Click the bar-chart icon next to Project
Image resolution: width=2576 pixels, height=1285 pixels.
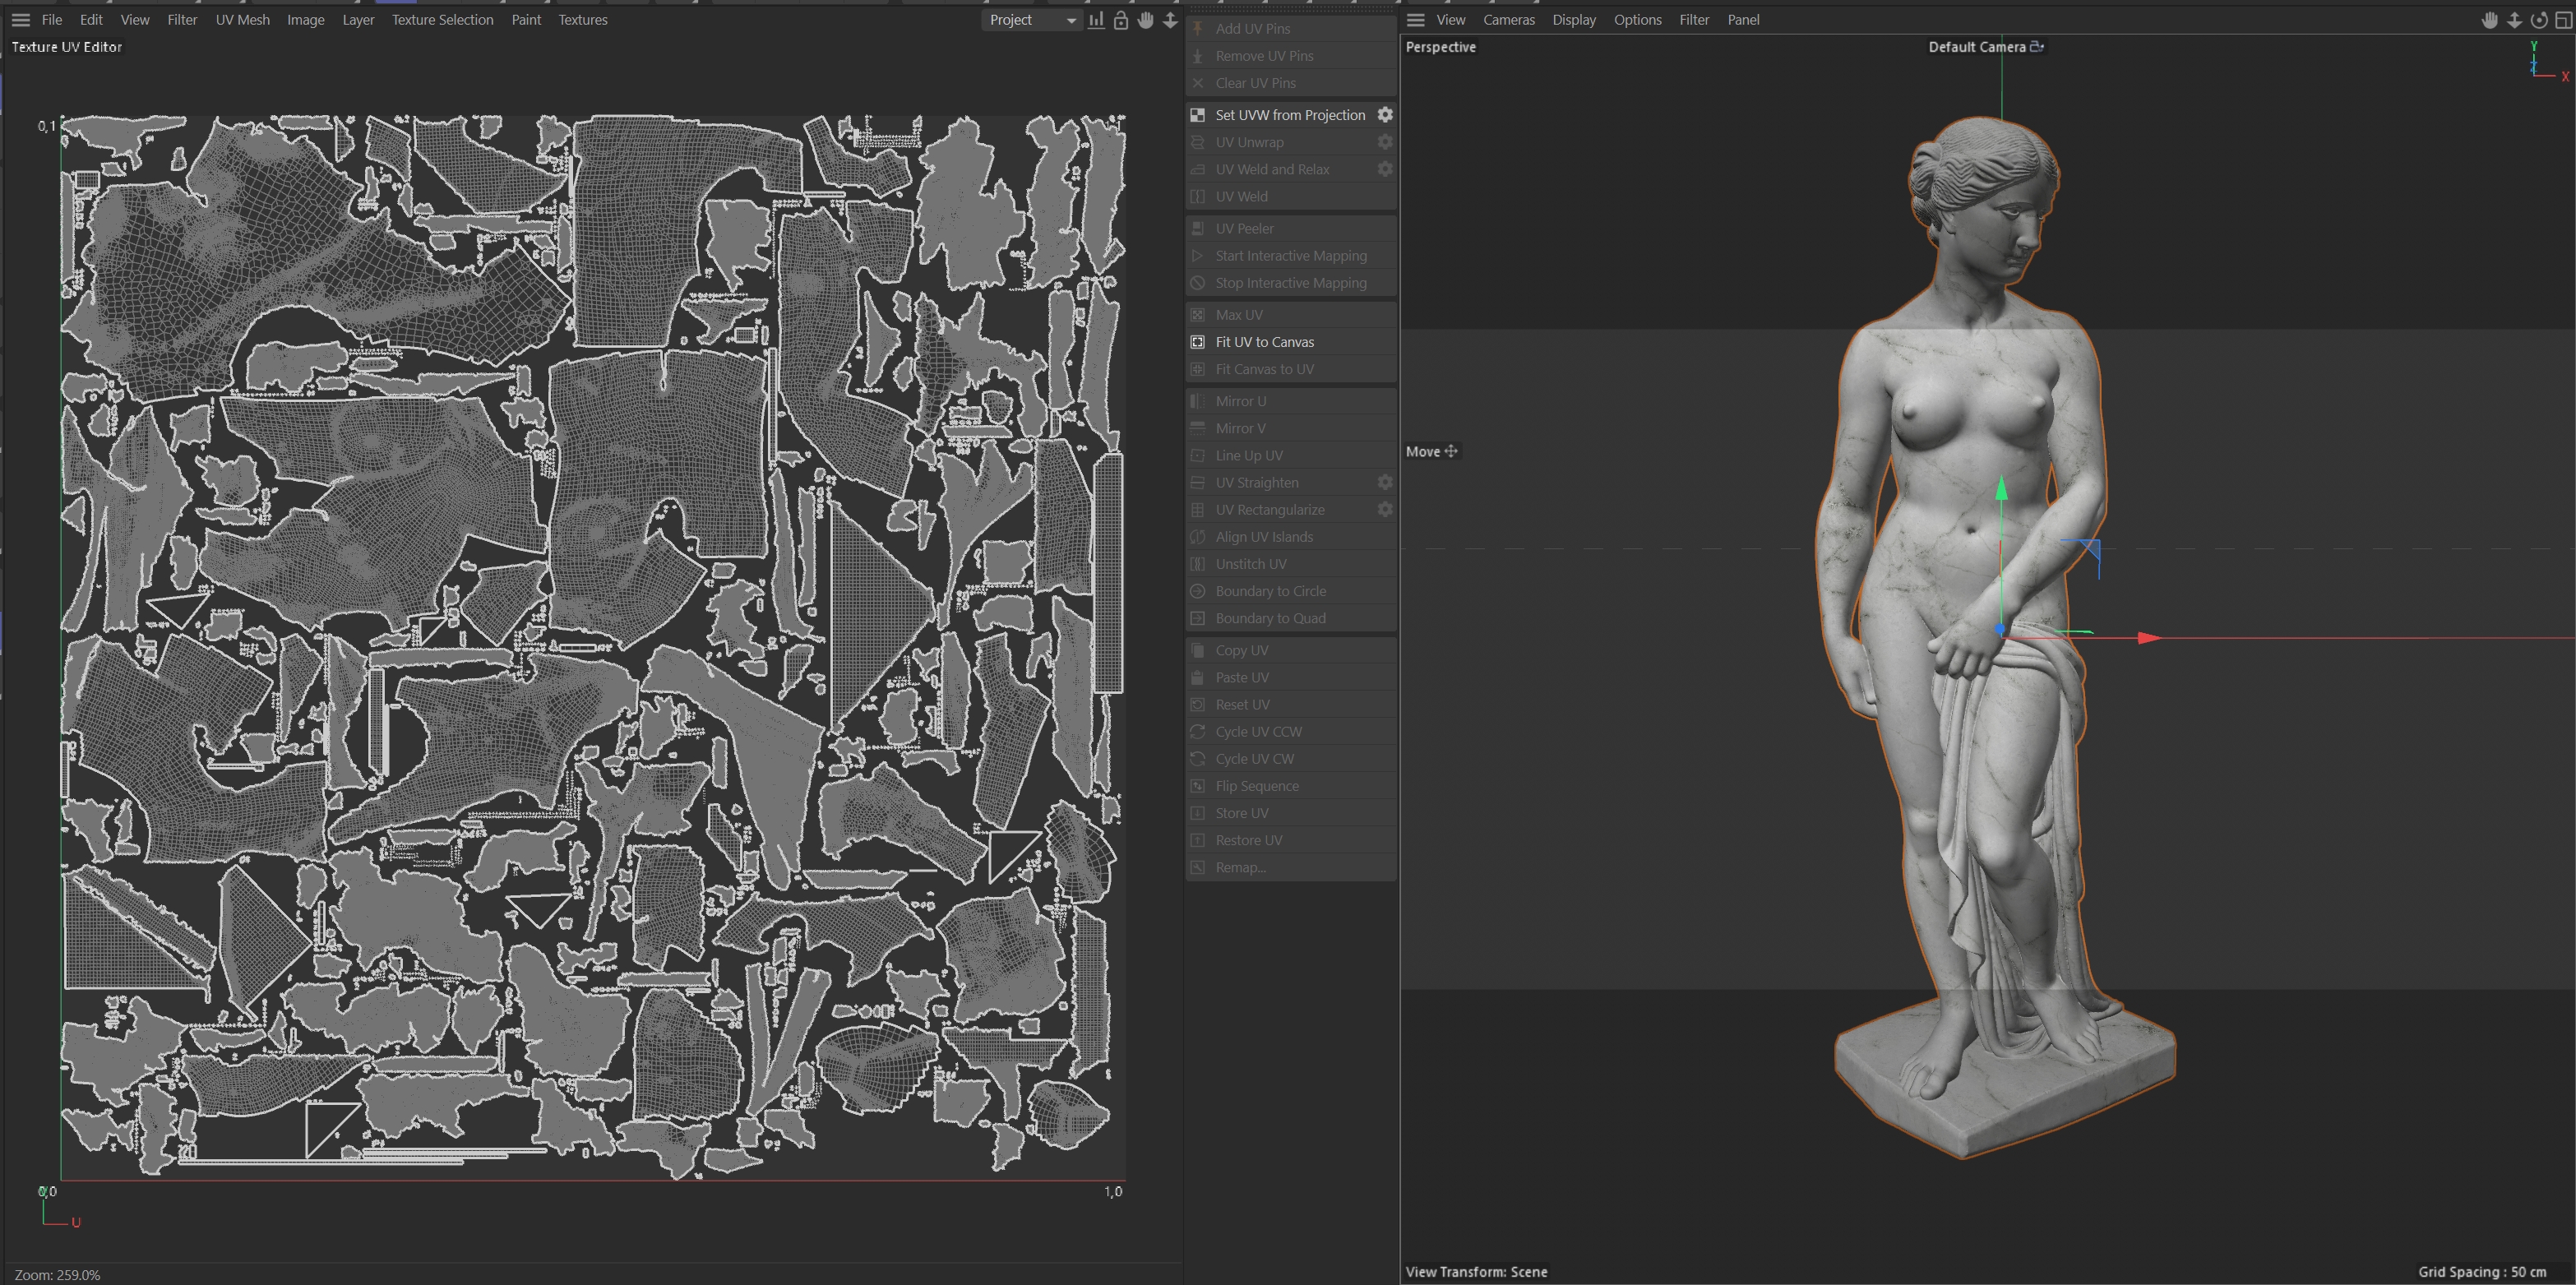coord(1096,20)
